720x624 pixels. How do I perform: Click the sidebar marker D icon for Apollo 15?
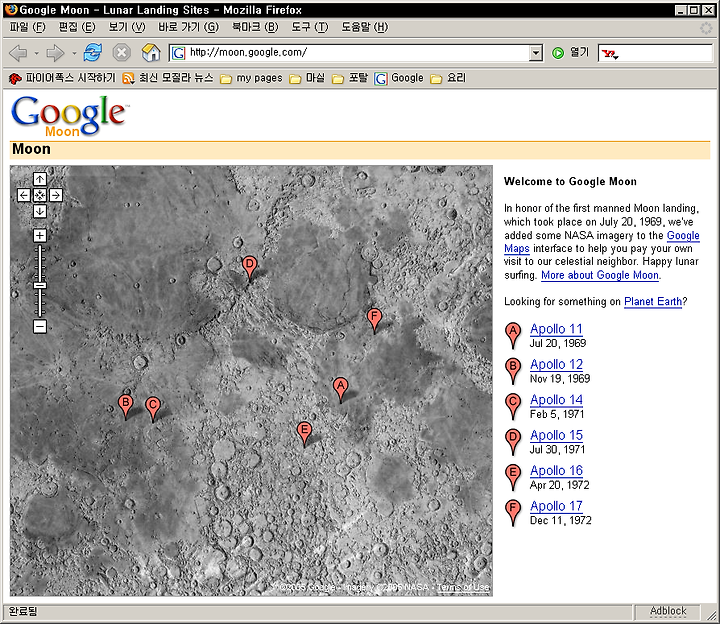[513, 441]
